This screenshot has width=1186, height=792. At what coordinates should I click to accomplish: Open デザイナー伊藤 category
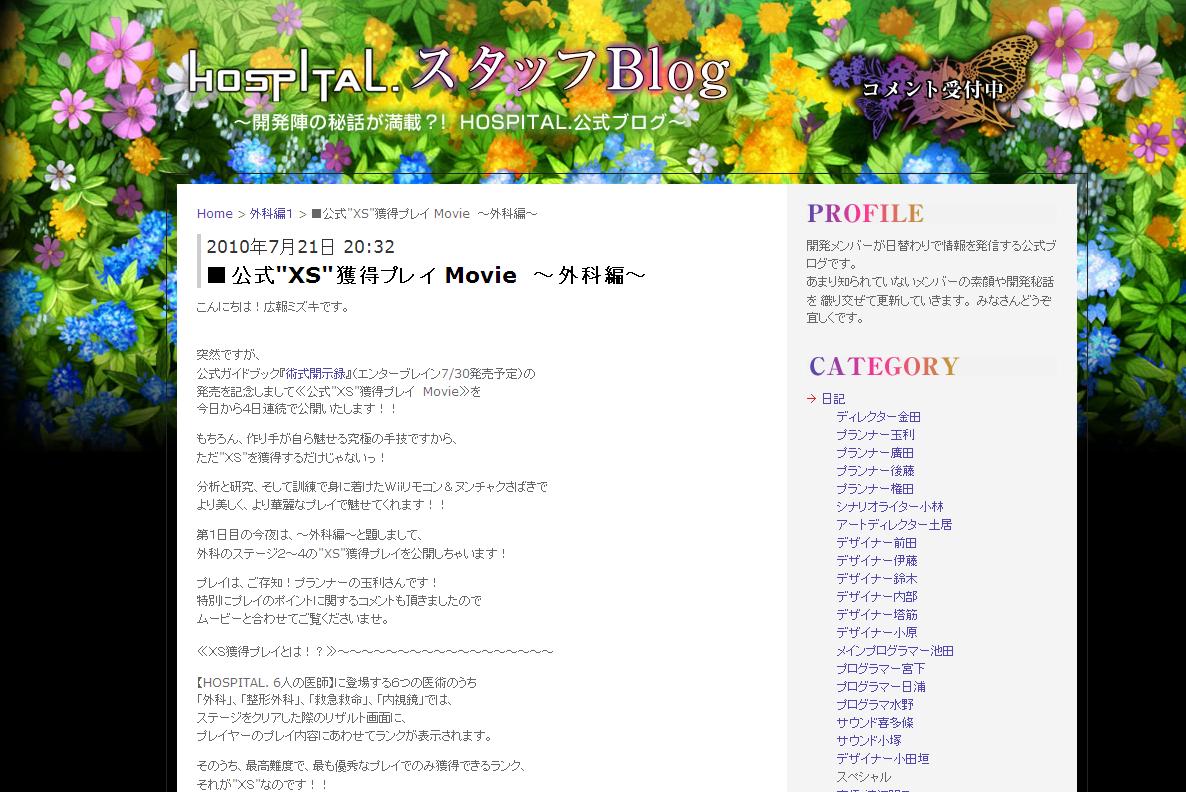tap(877, 561)
